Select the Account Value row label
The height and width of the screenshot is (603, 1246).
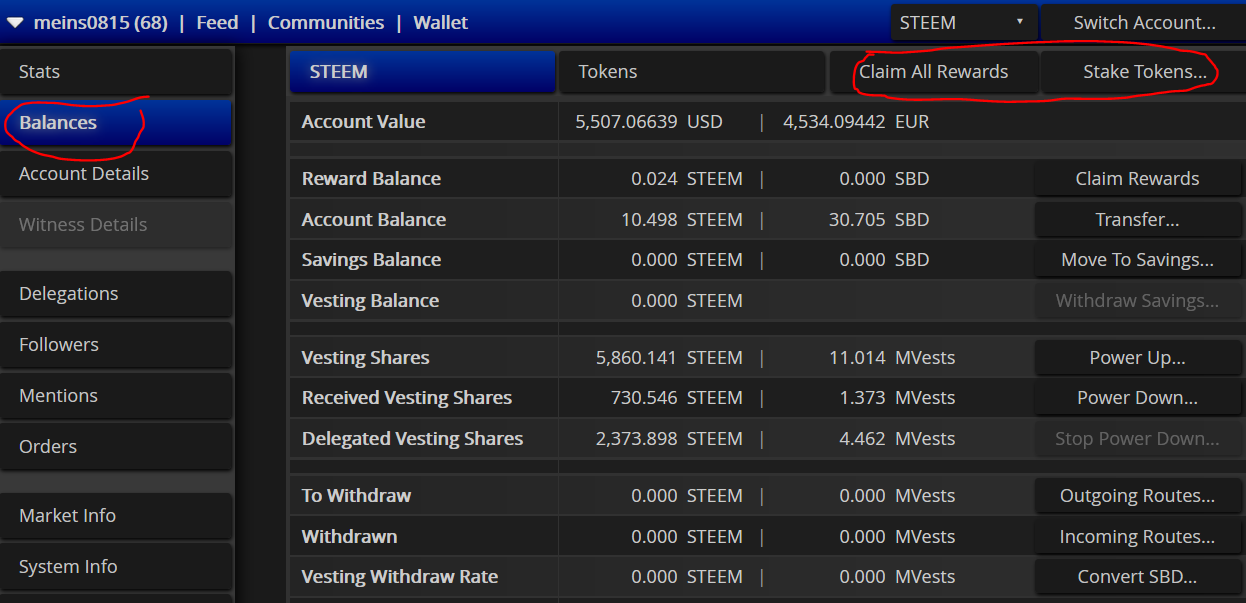[x=364, y=122]
